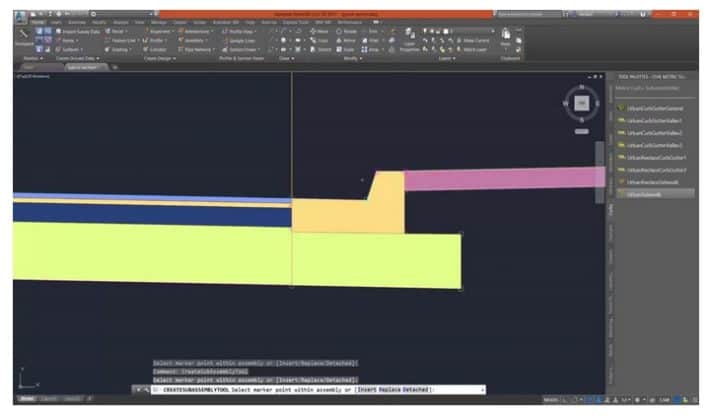709x420 pixels.
Task: Select the Mirror tool
Action: [346, 41]
